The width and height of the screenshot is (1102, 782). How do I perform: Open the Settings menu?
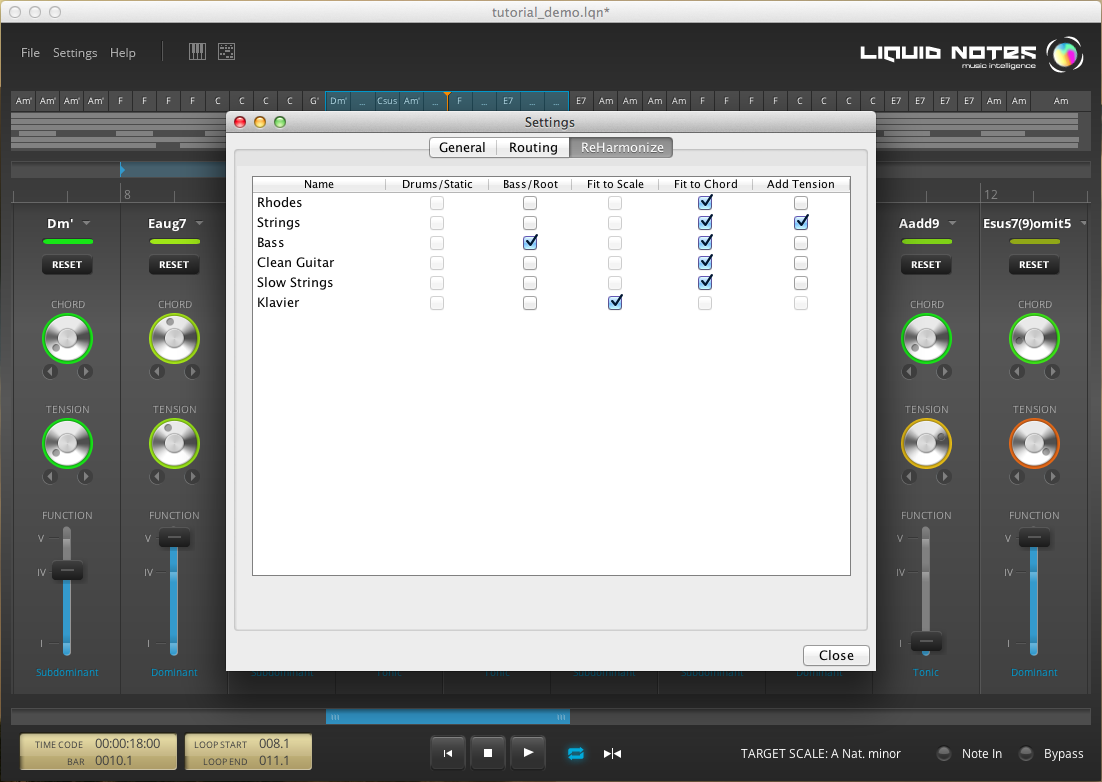point(75,53)
